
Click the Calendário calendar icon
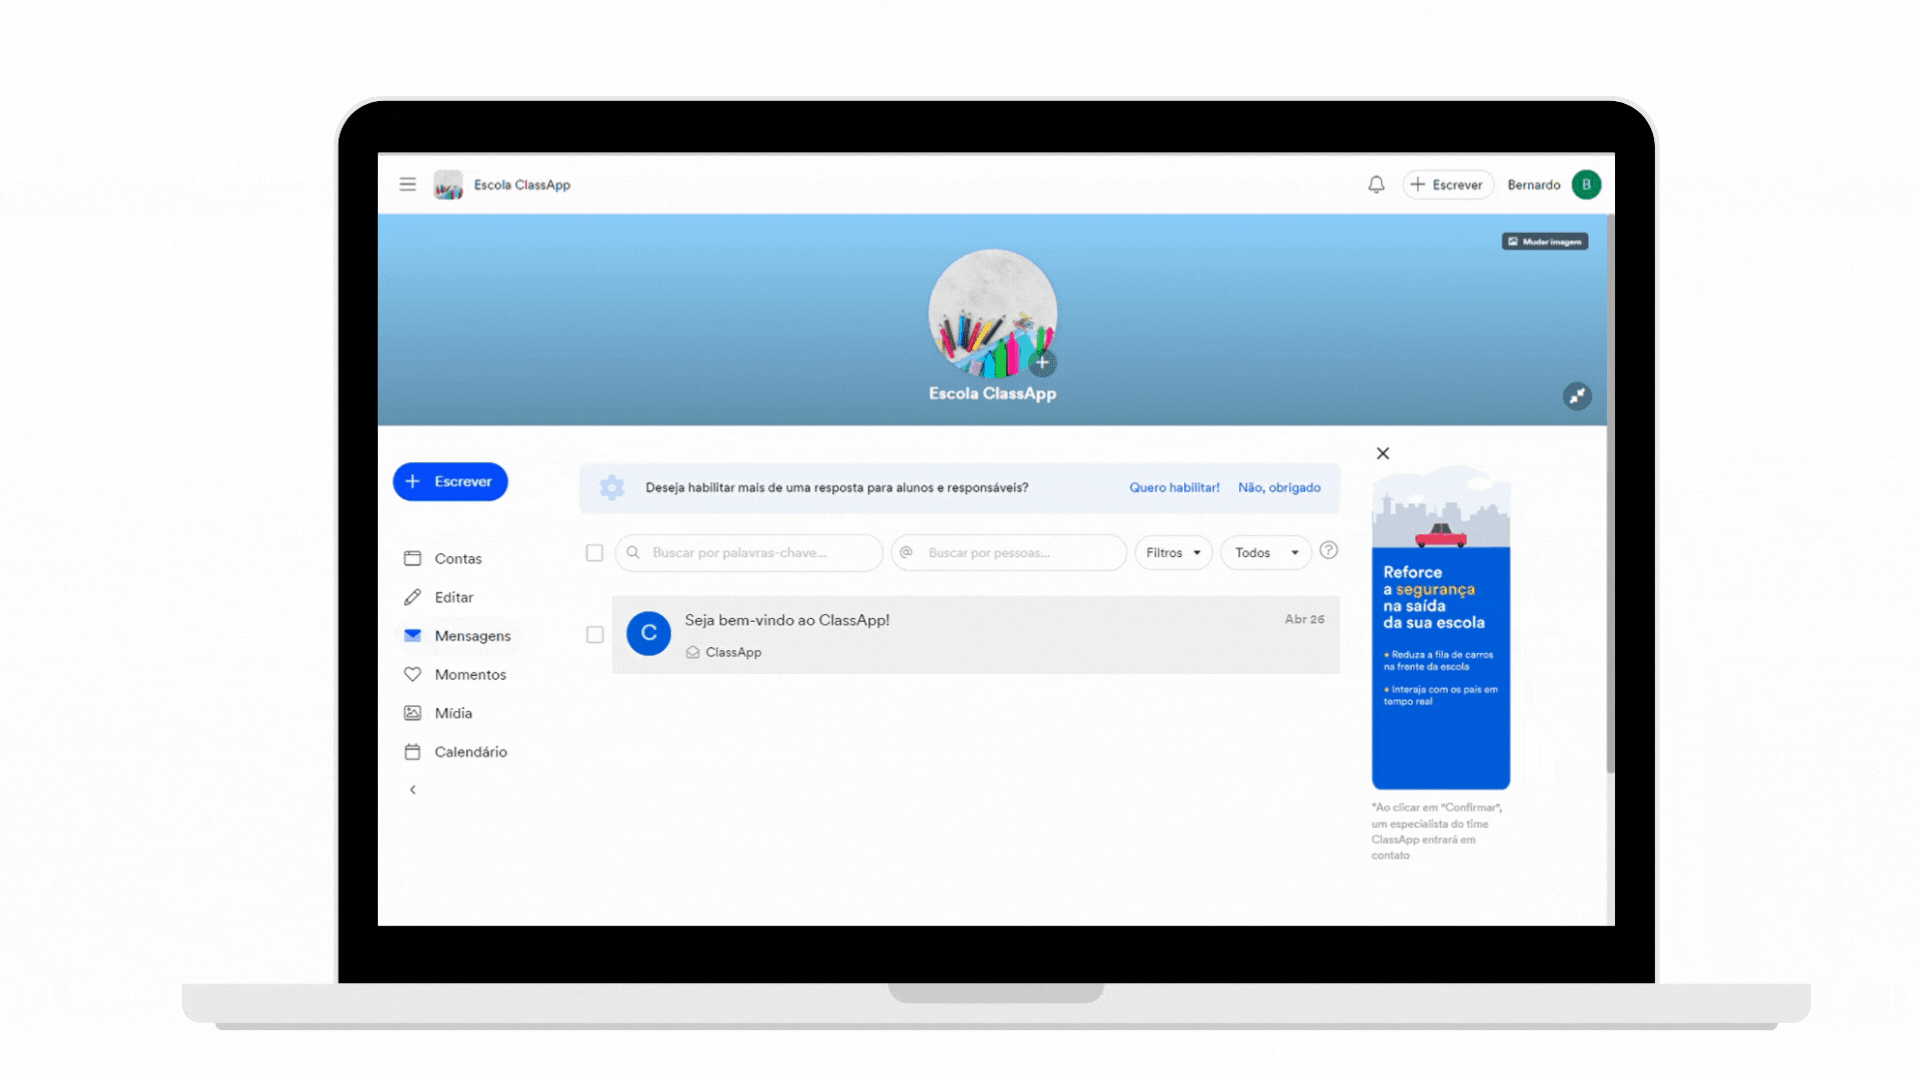click(x=412, y=752)
